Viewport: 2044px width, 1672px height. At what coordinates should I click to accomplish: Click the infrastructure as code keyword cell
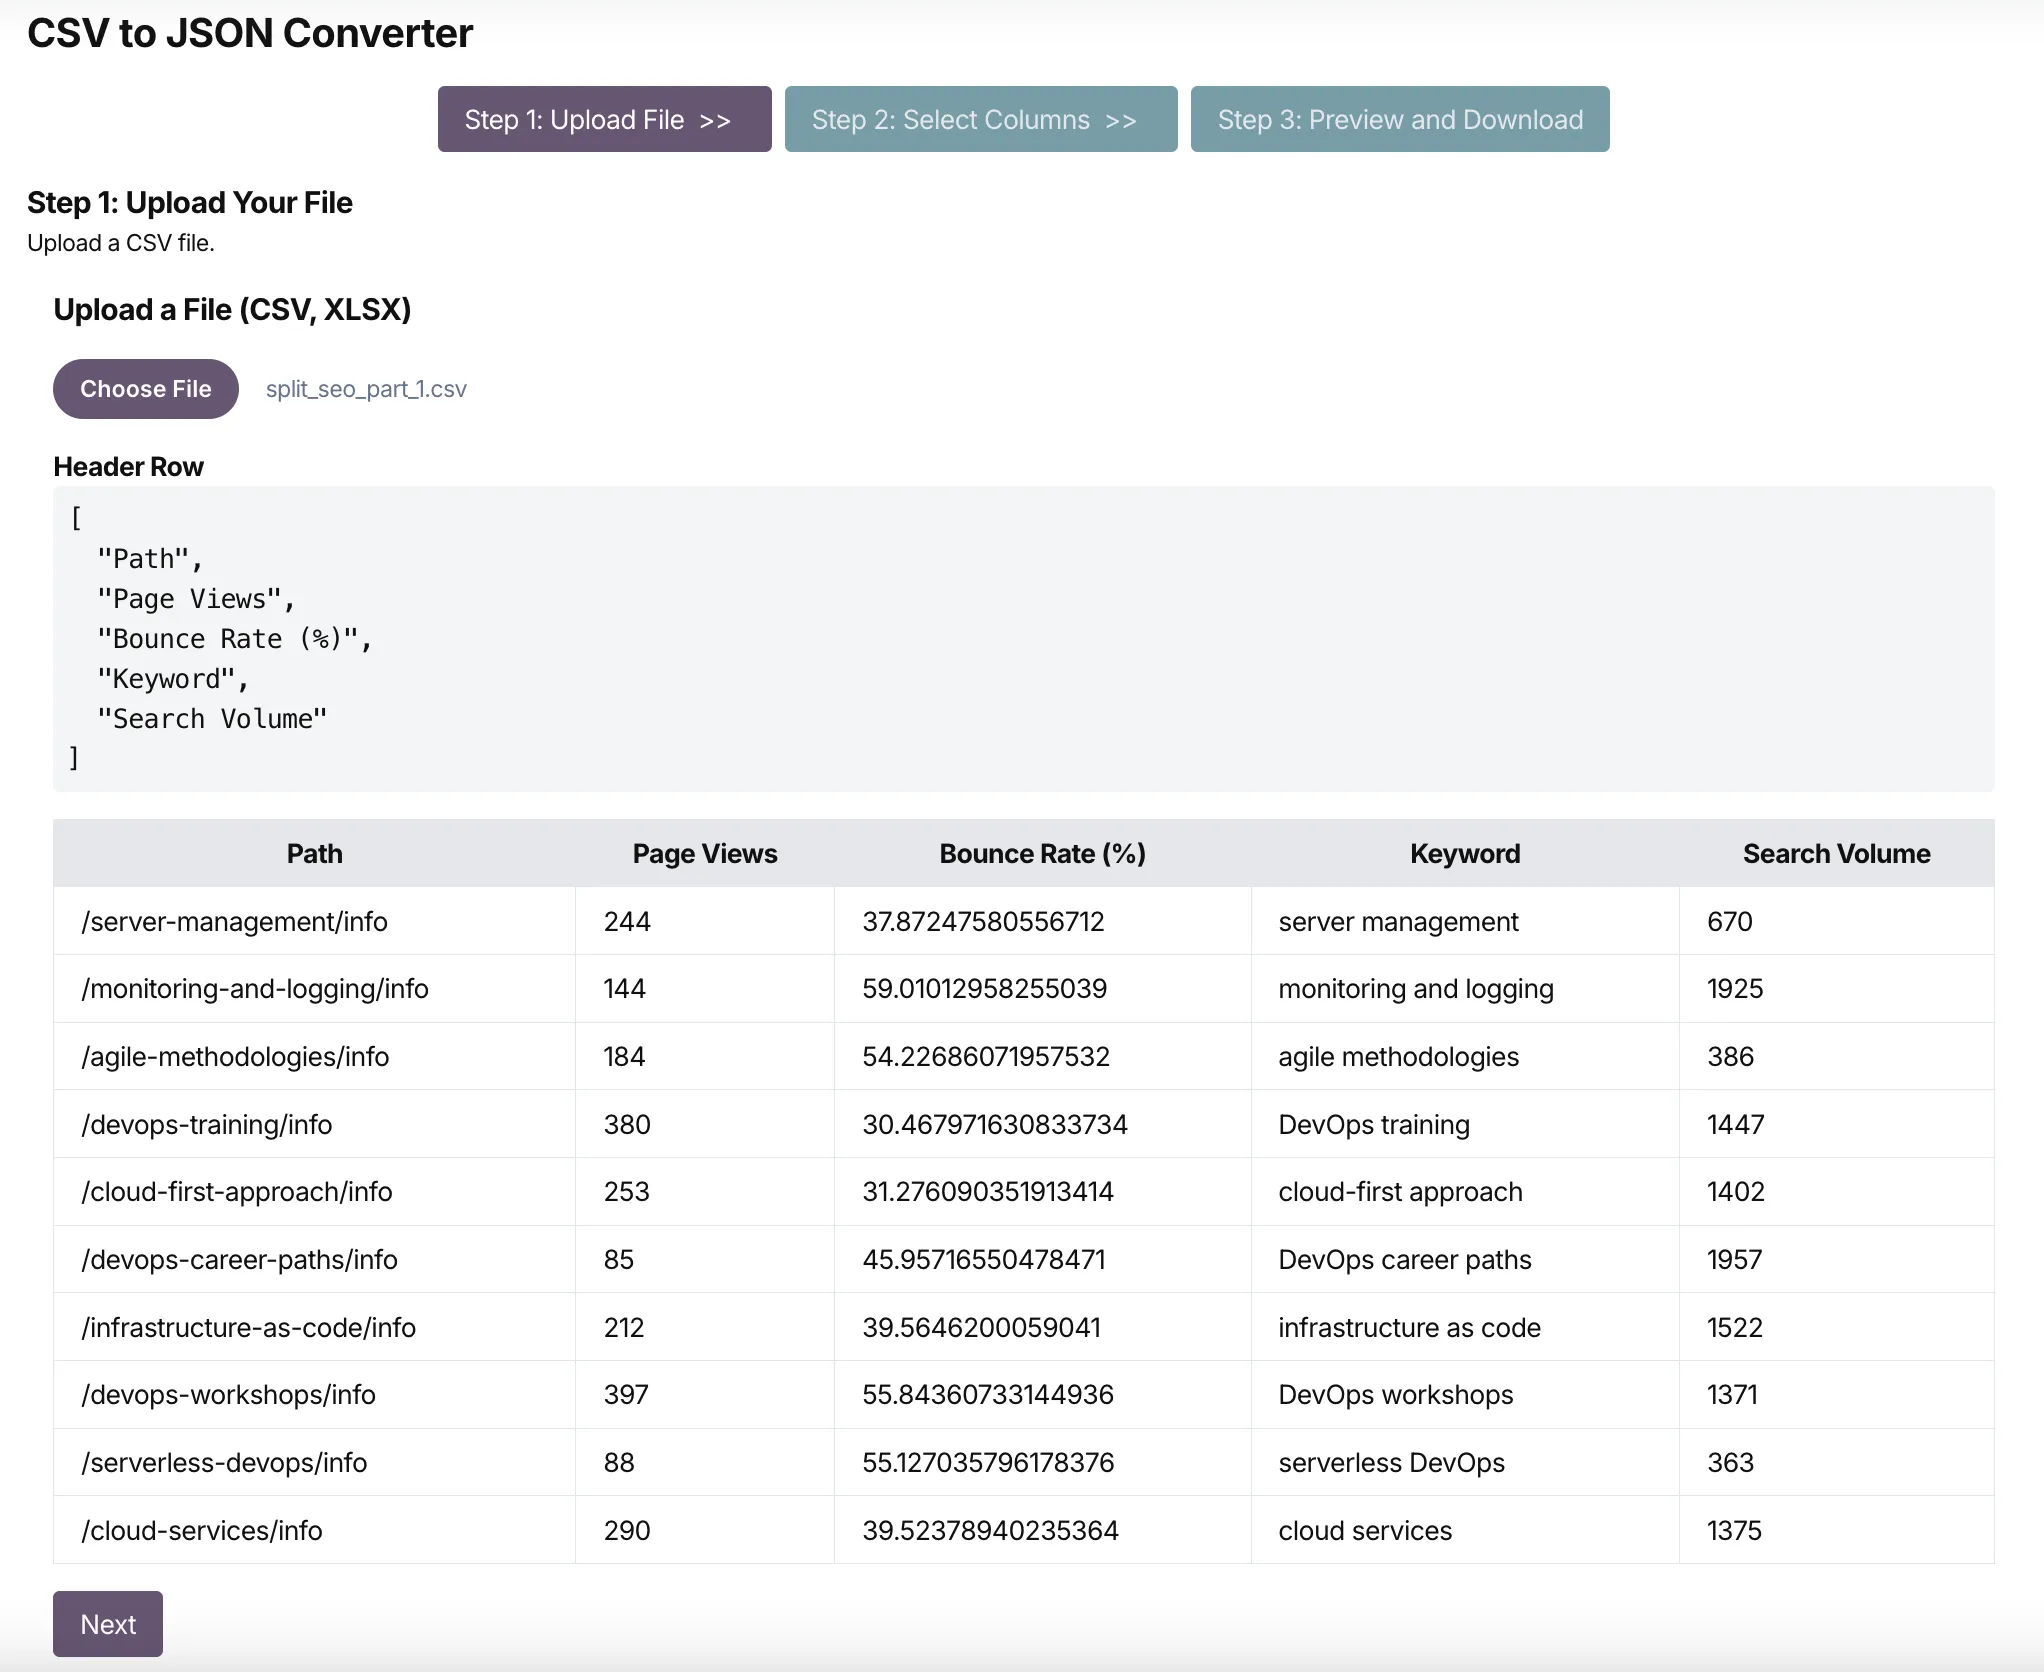click(x=1409, y=1327)
